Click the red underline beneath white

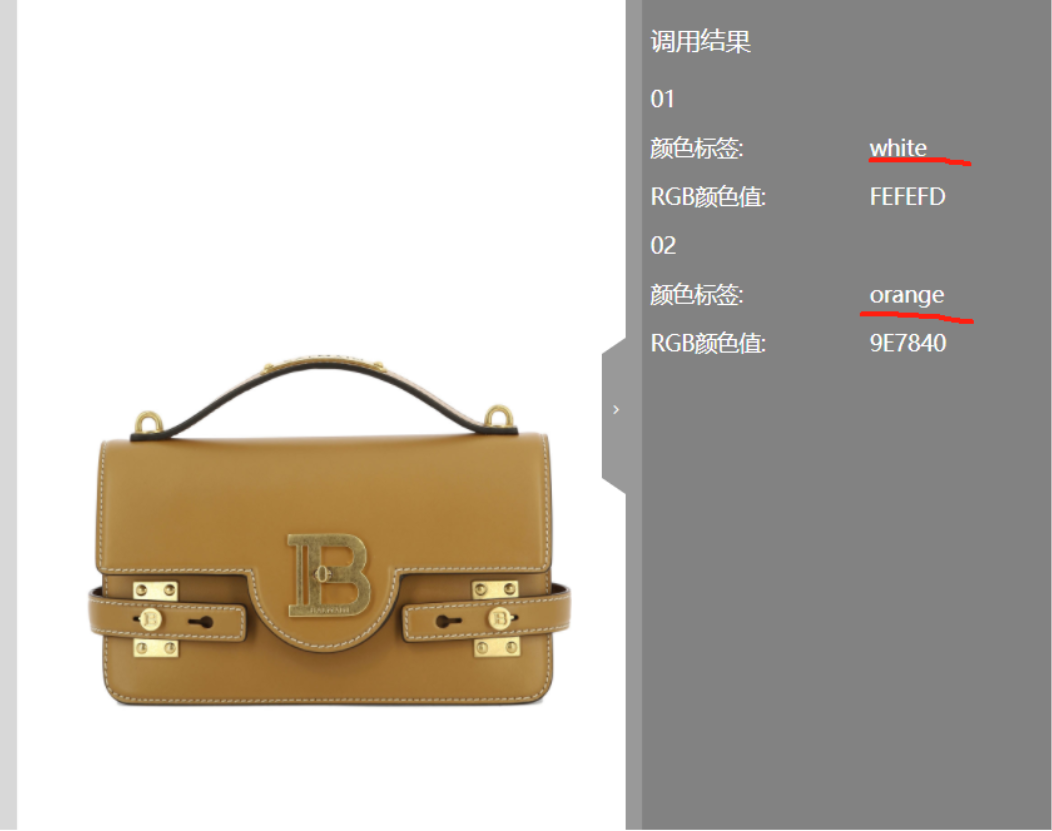pyautogui.click(x=920, y=161)
